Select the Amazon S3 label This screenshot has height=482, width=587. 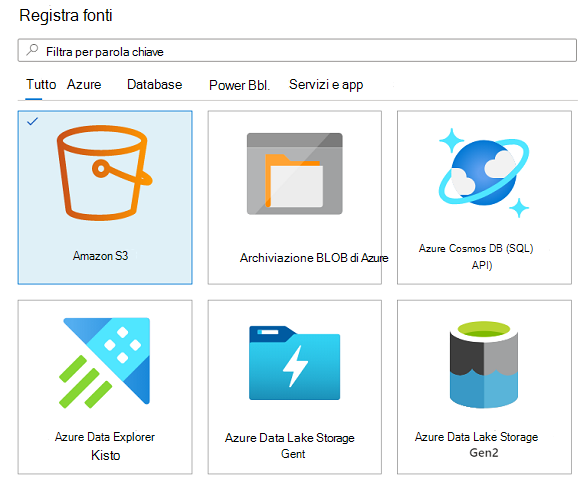point(100,256)
